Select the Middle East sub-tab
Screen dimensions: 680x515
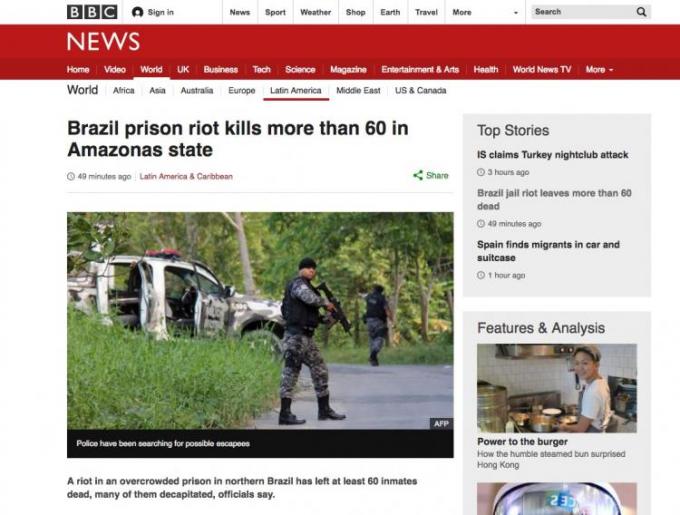(358, 91)
